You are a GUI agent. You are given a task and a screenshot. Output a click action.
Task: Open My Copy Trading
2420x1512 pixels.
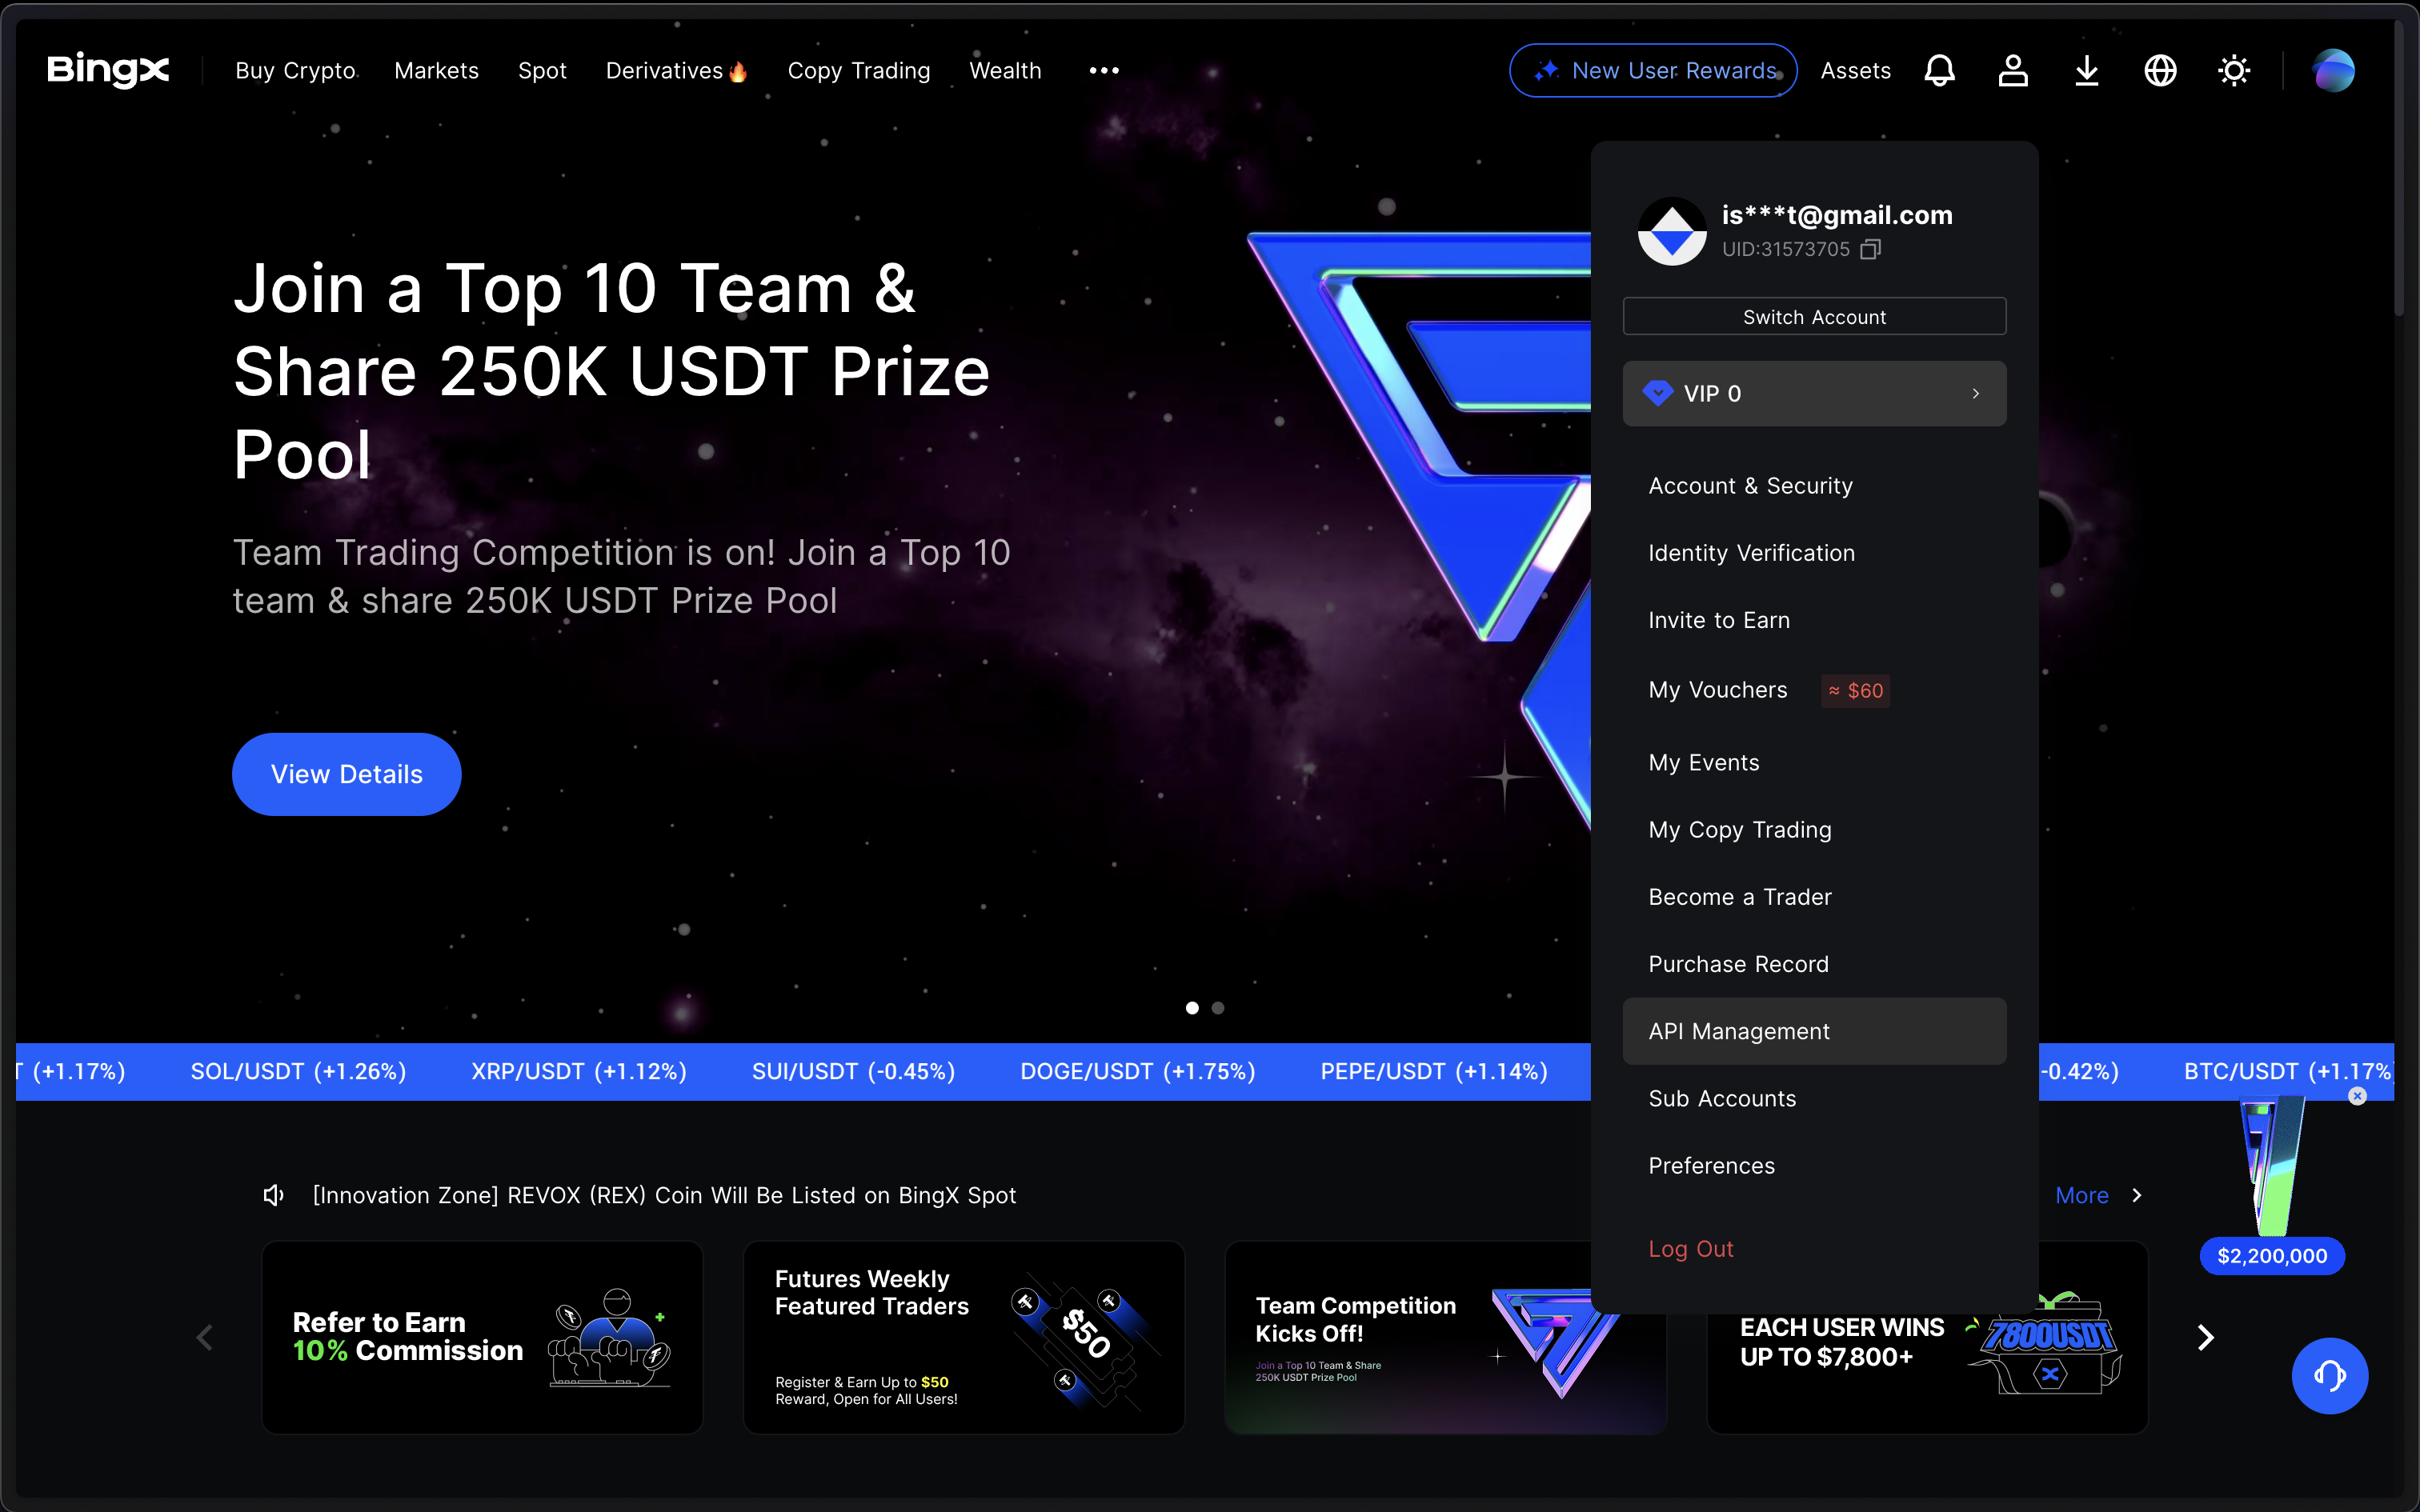coord(1814,829)
